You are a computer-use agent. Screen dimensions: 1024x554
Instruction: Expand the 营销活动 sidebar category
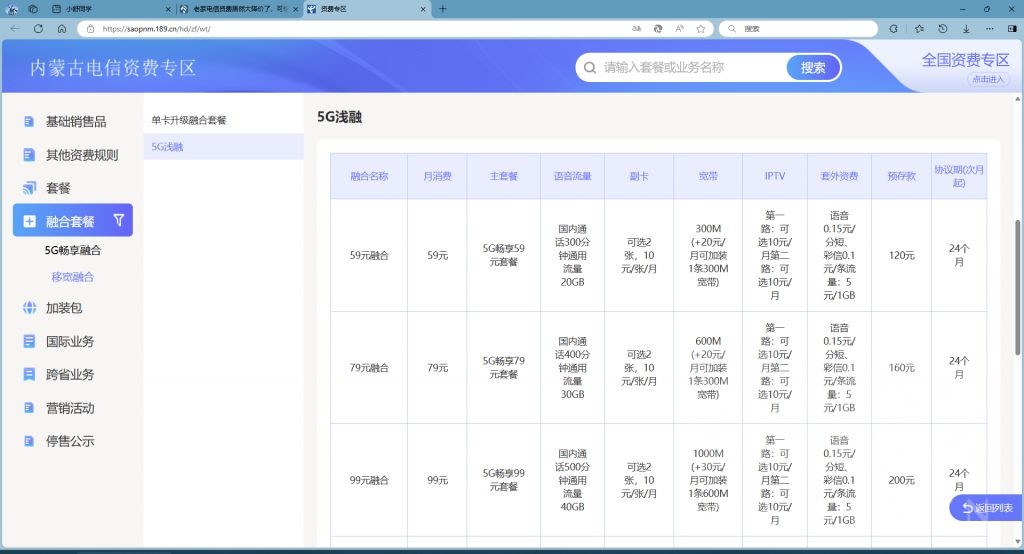tap(70, 408)
